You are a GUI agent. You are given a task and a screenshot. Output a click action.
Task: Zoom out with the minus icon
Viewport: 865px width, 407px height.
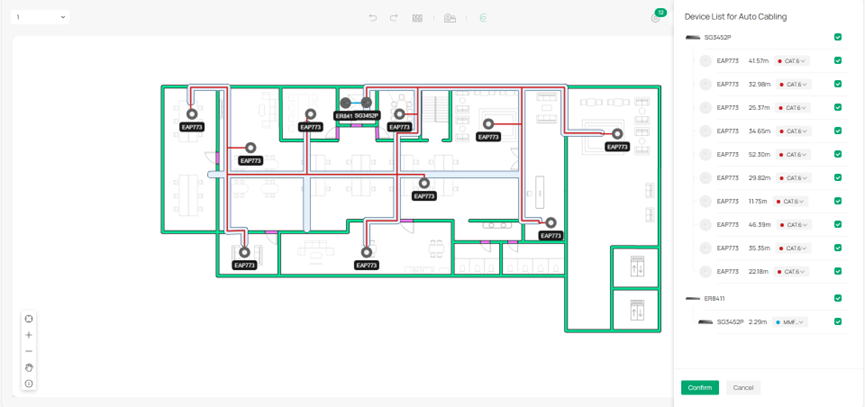pos(29,351)
